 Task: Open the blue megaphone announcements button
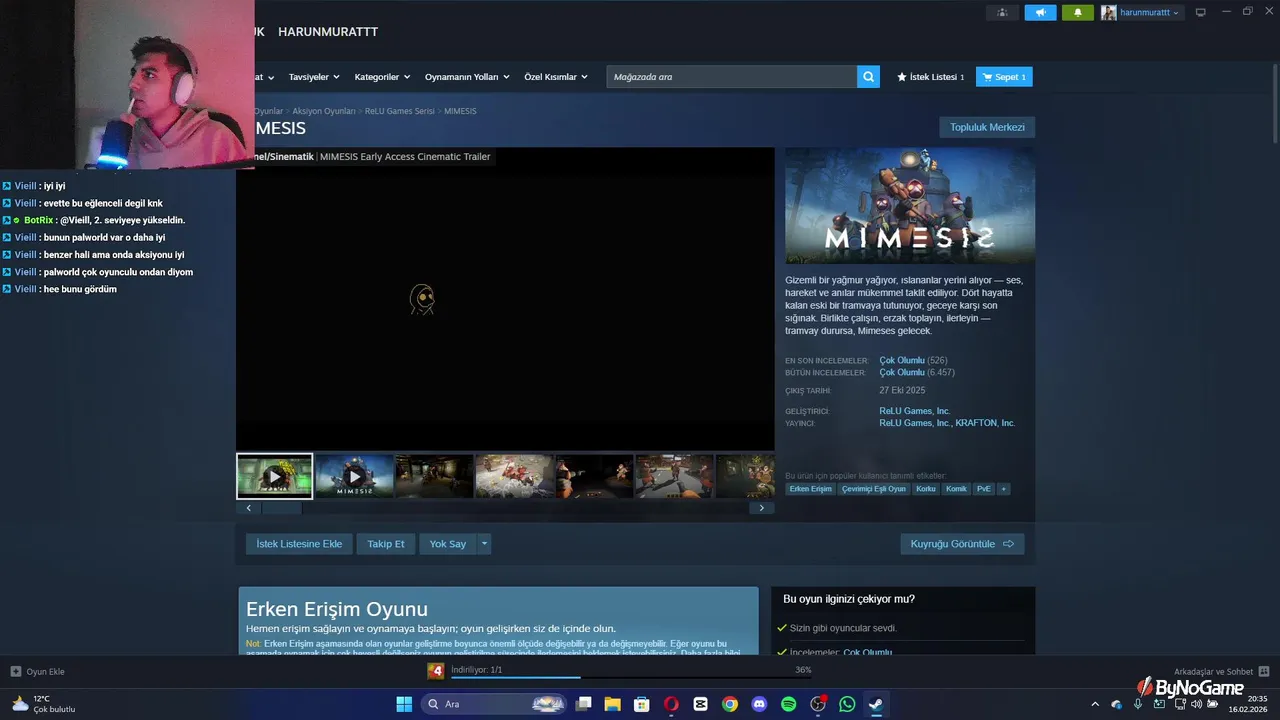(1040, 13)
